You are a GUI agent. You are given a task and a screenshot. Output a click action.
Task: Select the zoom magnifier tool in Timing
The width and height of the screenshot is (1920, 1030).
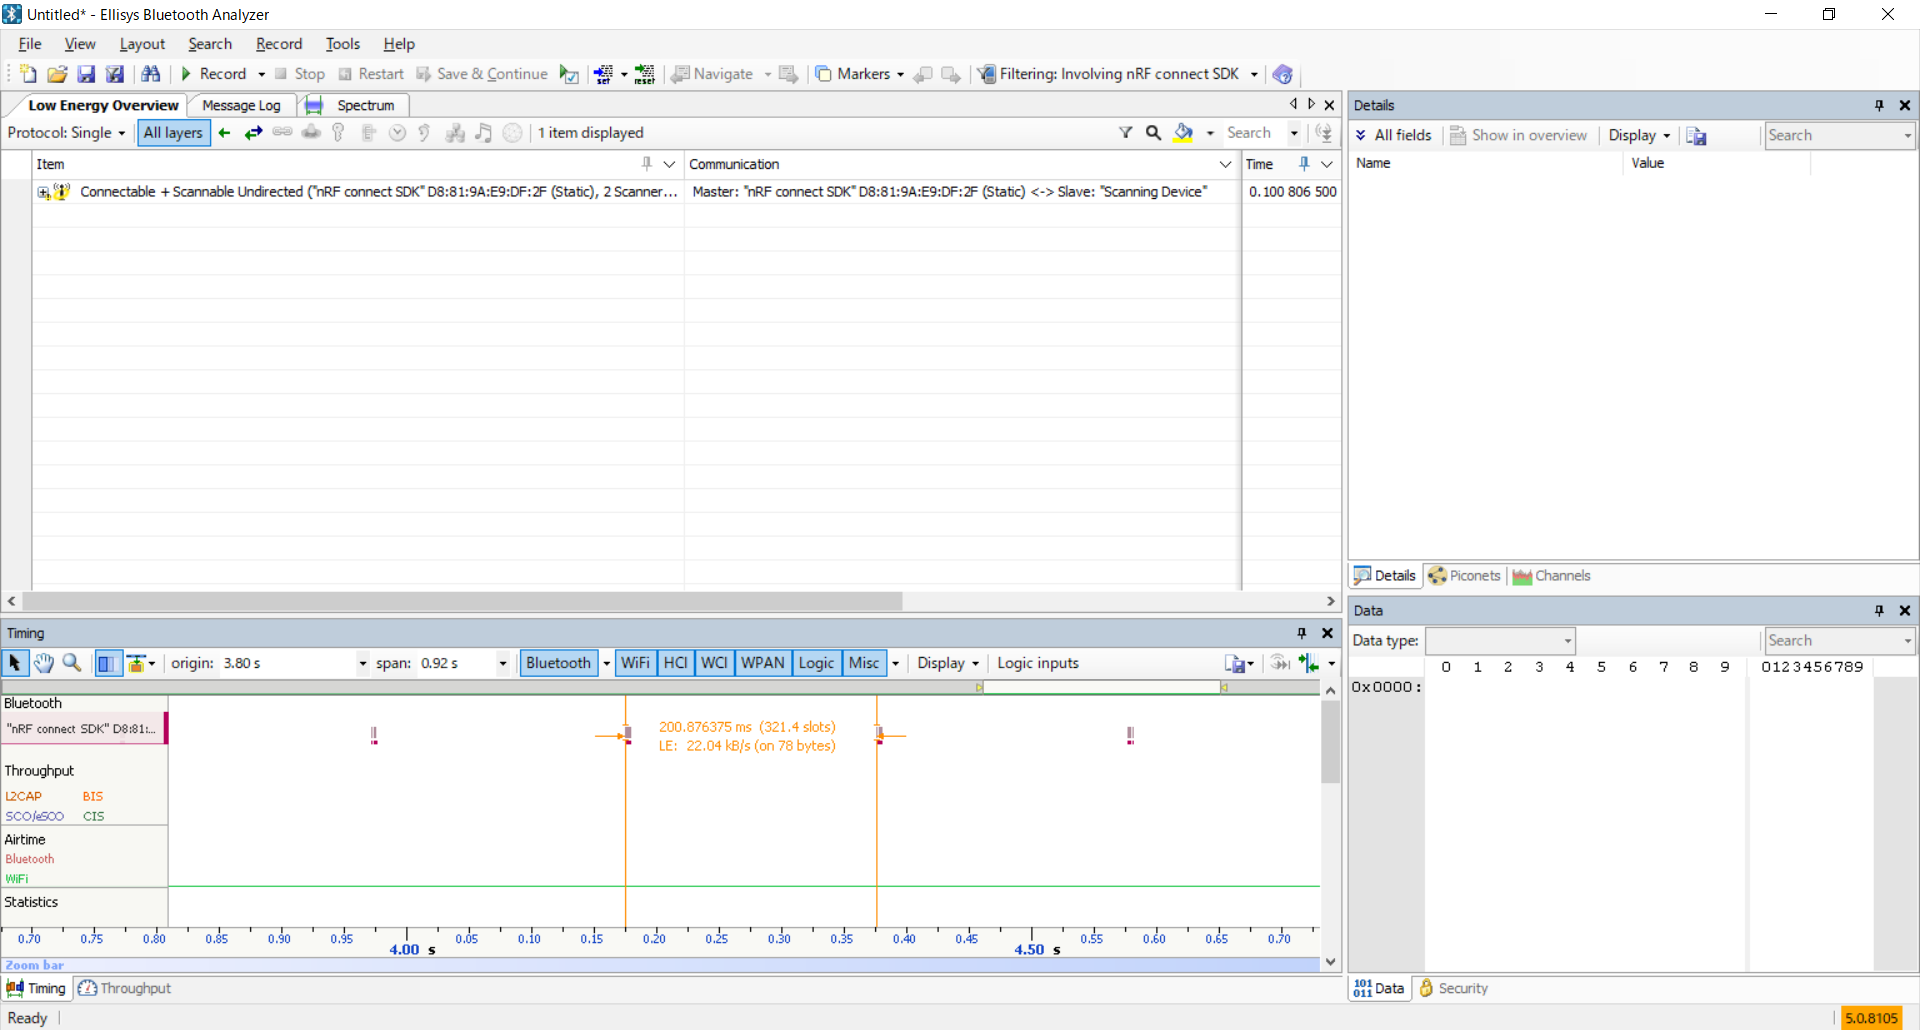click(72, 663)
